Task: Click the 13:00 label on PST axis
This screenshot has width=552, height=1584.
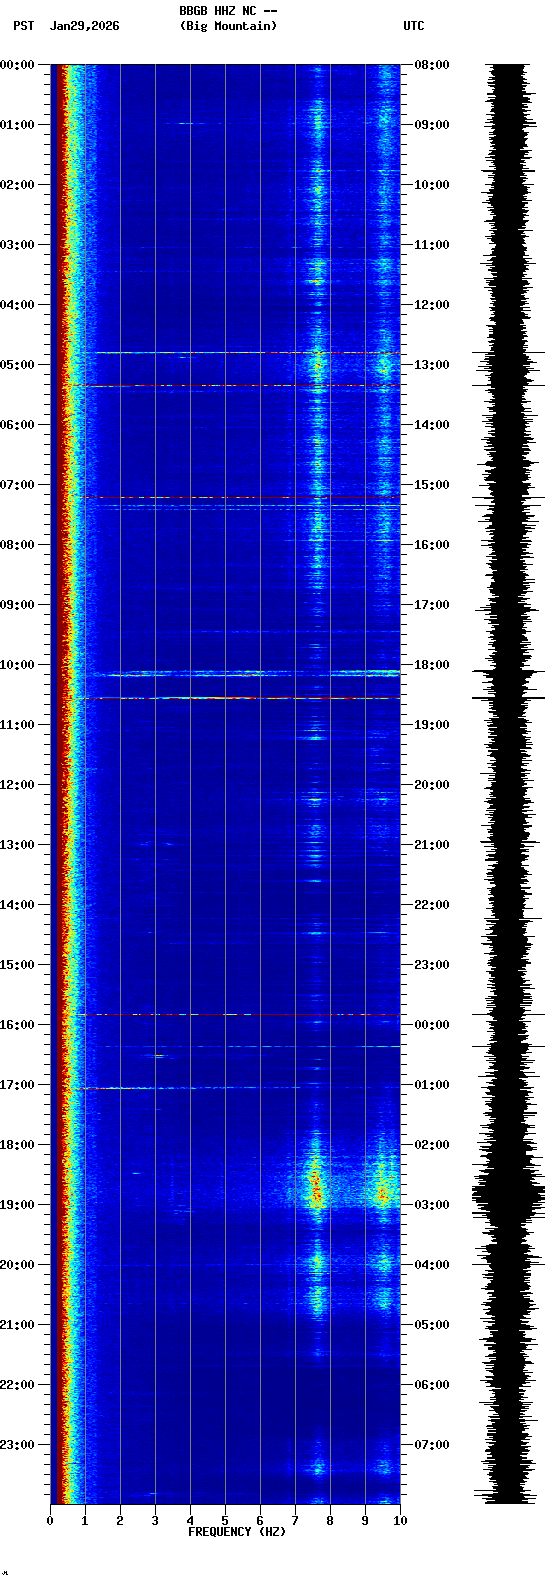Action: [x=17, y=845]
